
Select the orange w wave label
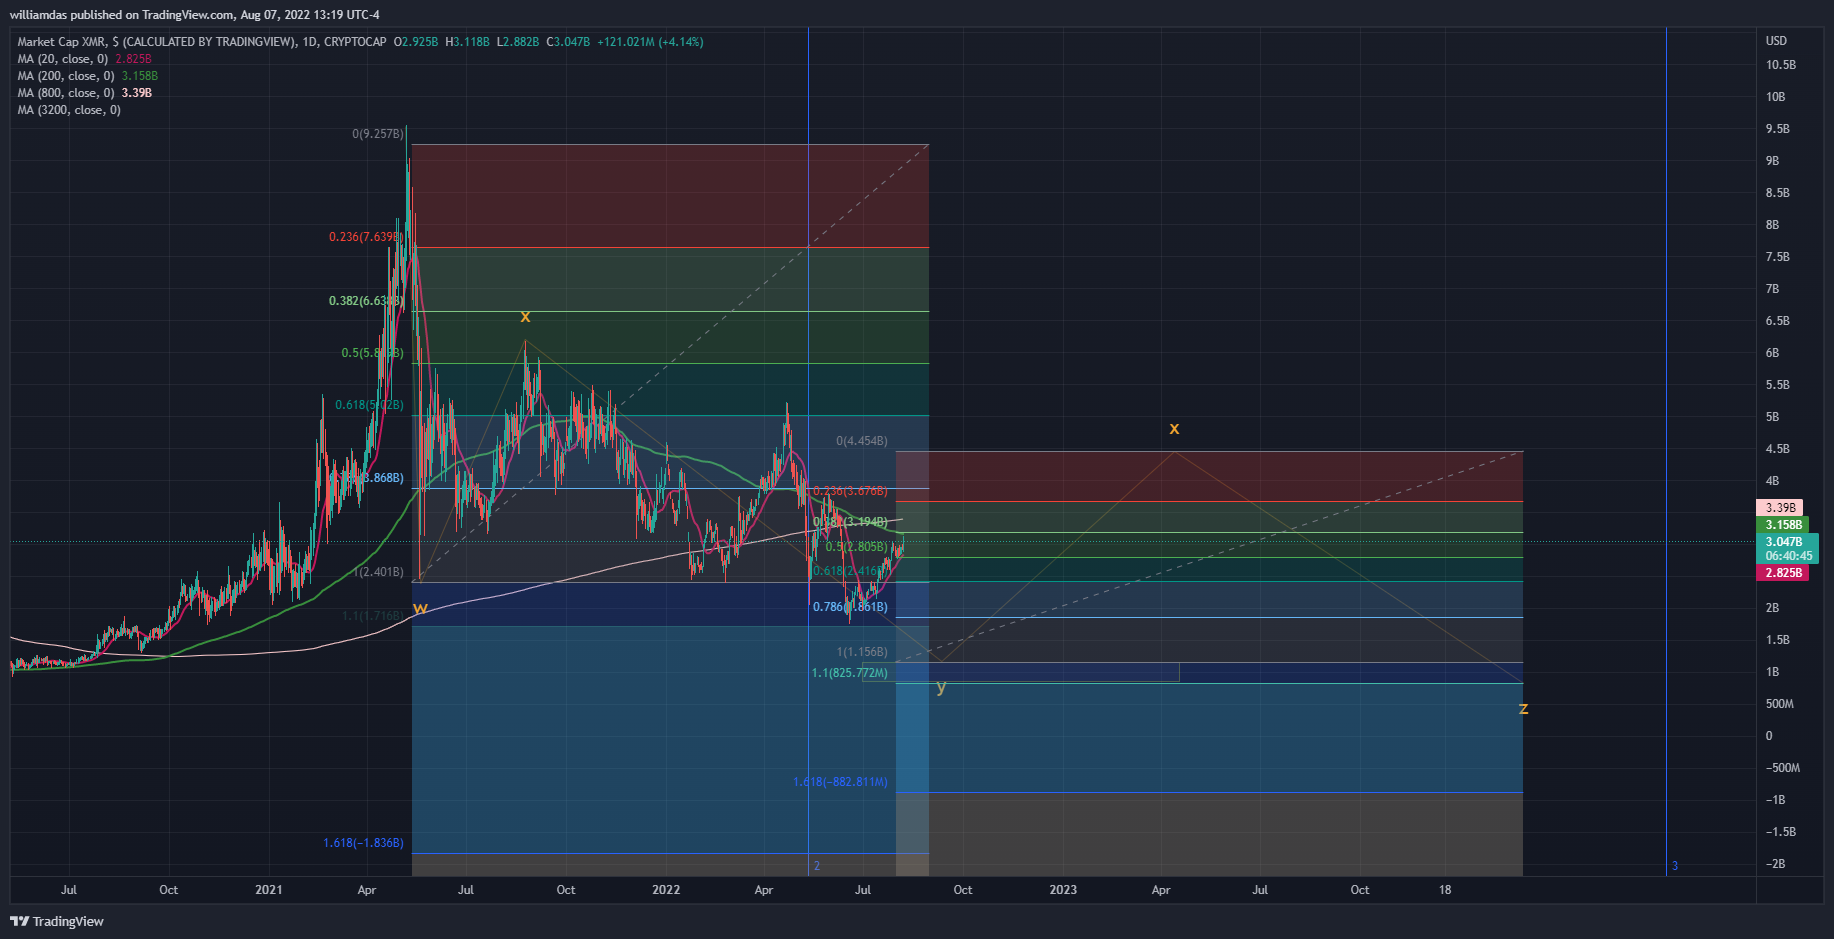click(x=420, y=608)
